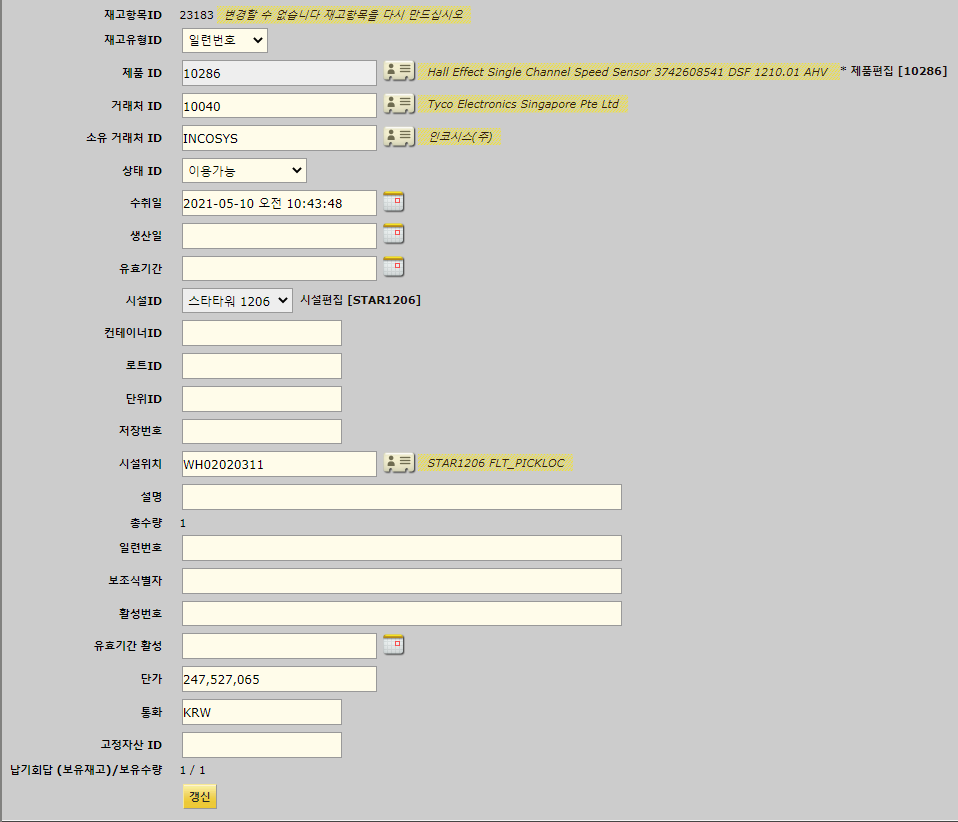Open lookup icon next to 거래처 ID field
958x822 pixels.
pos(399,105)
